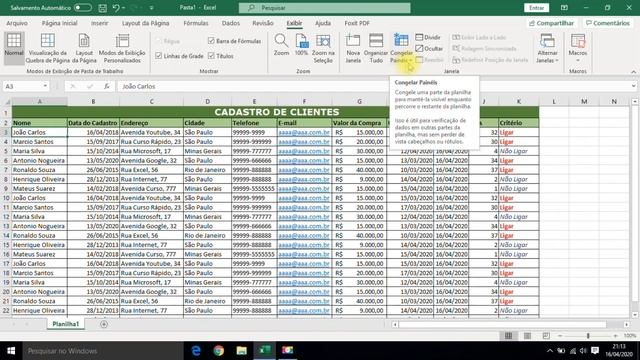Image resolution: width=640 pixels, height=360 pixels.
Task: Open the Foxit PDF tab
Action: click(x=357, y=23)
